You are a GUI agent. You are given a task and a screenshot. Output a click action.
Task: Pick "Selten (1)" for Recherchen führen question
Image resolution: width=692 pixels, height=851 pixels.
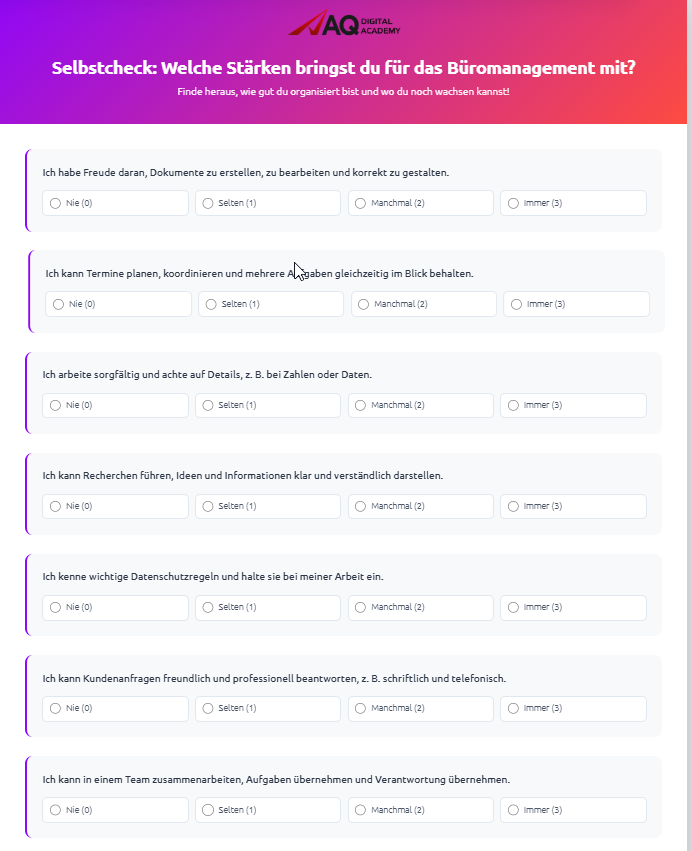[207, 506]
